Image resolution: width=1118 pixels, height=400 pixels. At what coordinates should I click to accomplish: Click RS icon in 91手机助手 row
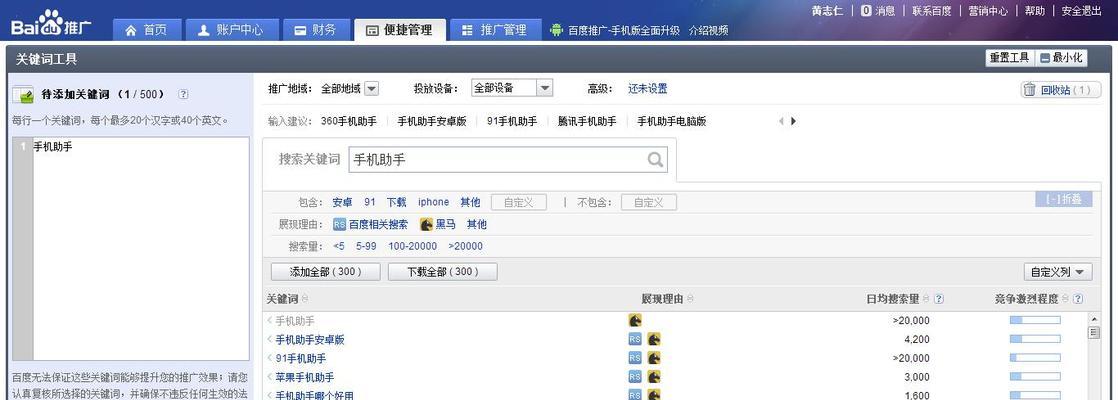635,358
